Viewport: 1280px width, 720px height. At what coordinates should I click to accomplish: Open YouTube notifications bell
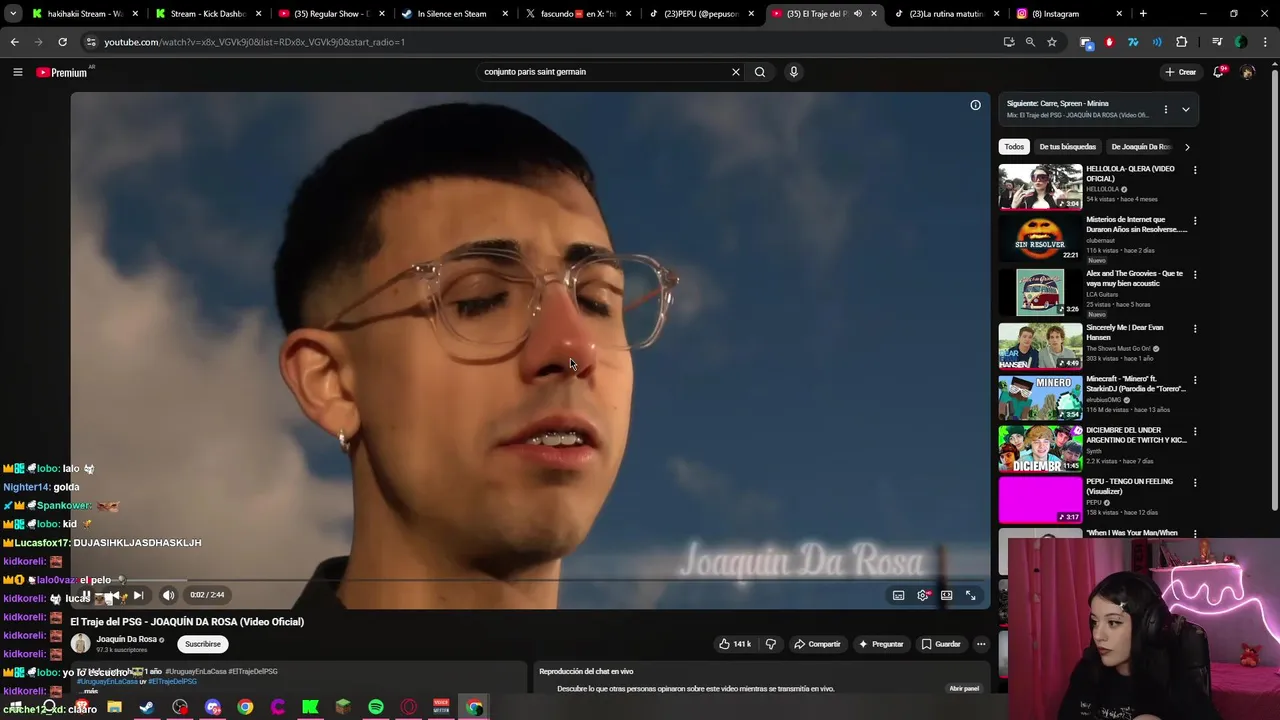1218,72
